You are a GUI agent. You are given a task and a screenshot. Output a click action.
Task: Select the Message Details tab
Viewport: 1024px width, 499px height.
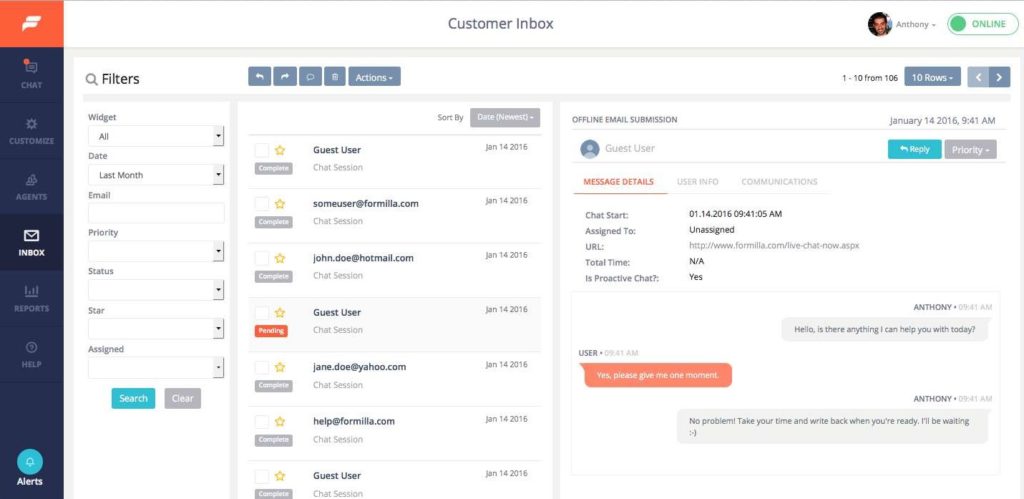click(x=618, y=182)
